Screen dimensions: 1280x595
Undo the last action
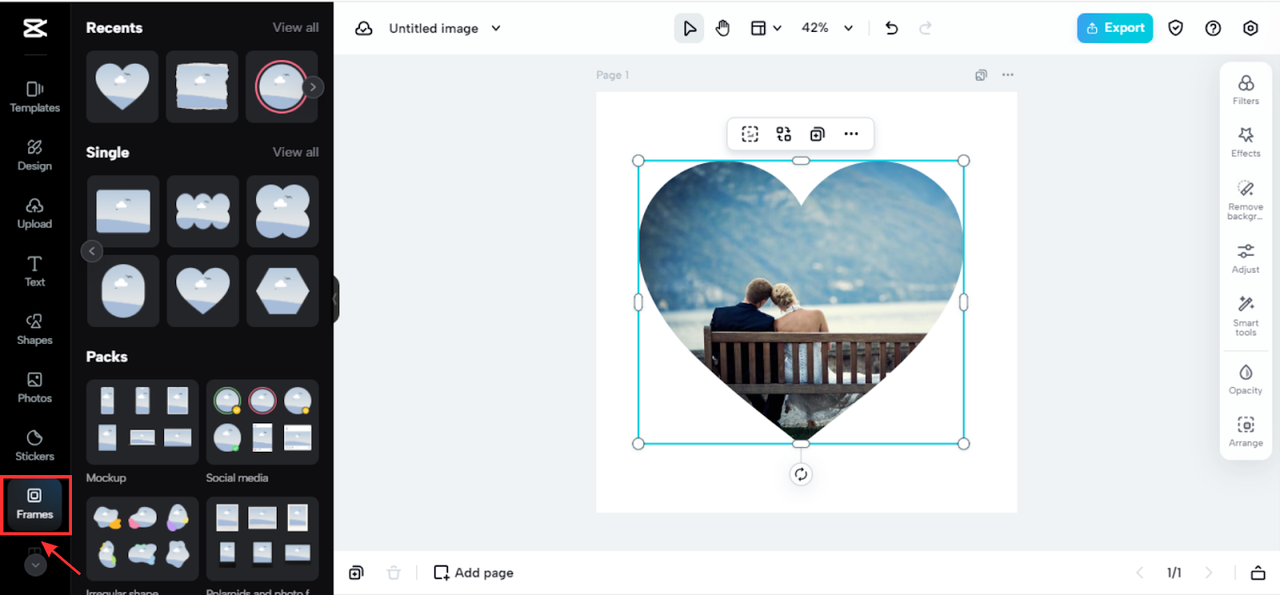click(892, 28)
